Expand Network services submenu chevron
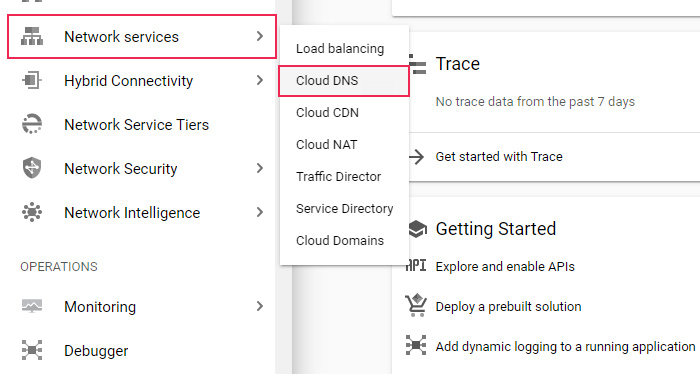Viewport: 700px width, 374px height. (x=260, y=36)
